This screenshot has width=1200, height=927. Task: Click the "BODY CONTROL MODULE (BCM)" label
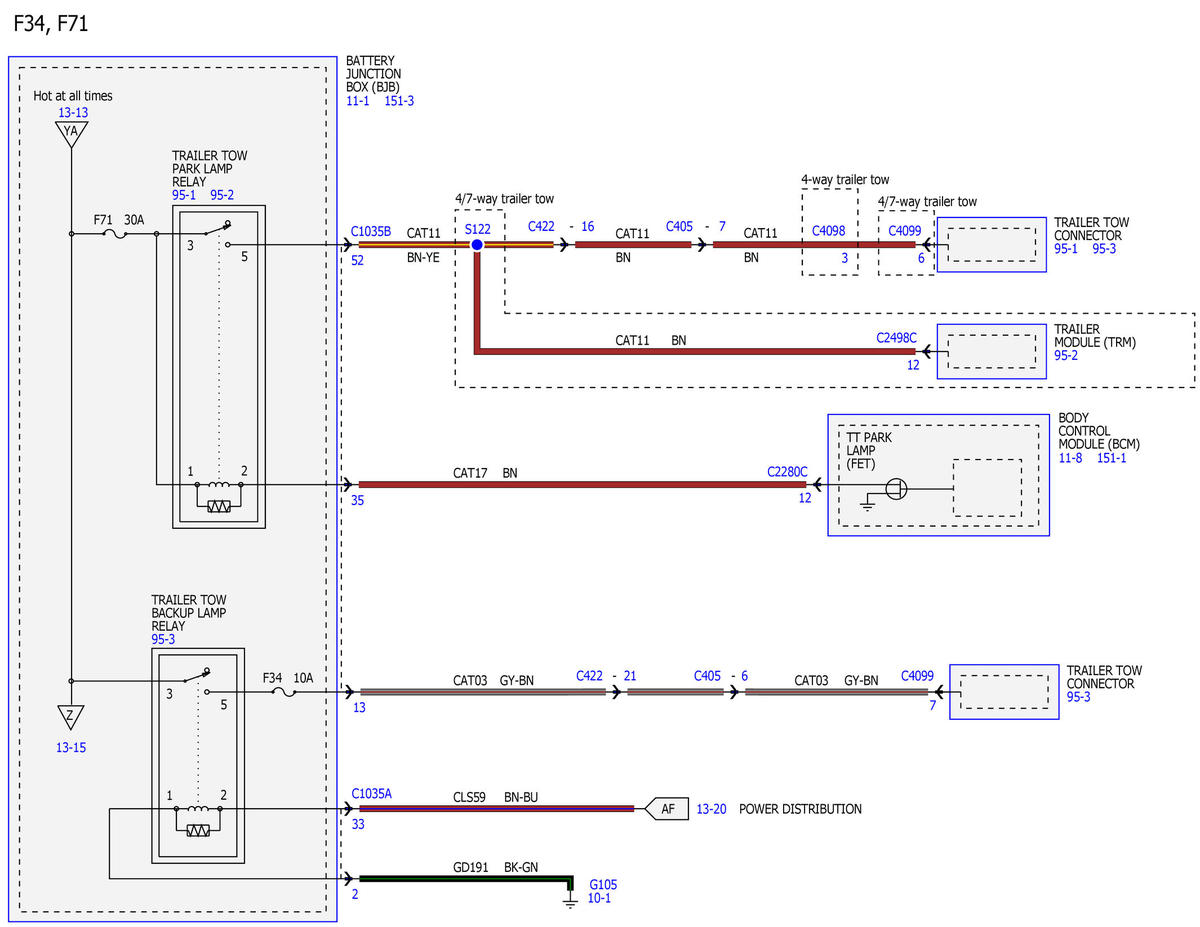click(1099, 431)
